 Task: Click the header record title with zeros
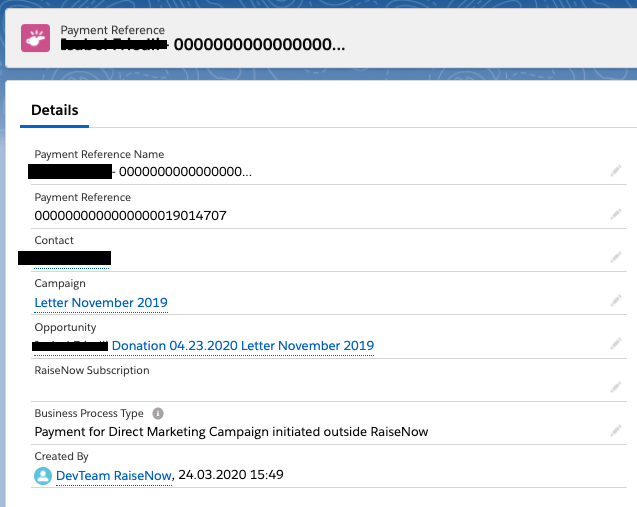203,44
